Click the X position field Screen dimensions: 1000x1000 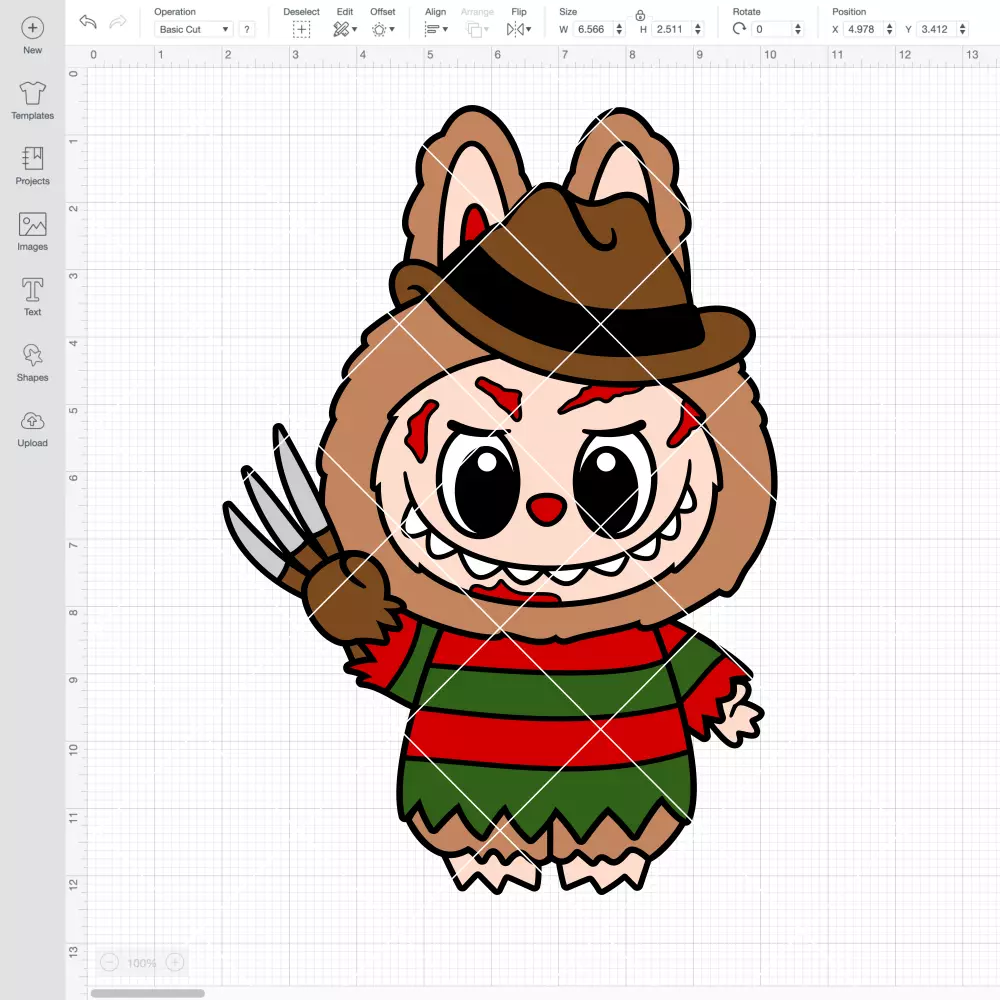(864, 29)
